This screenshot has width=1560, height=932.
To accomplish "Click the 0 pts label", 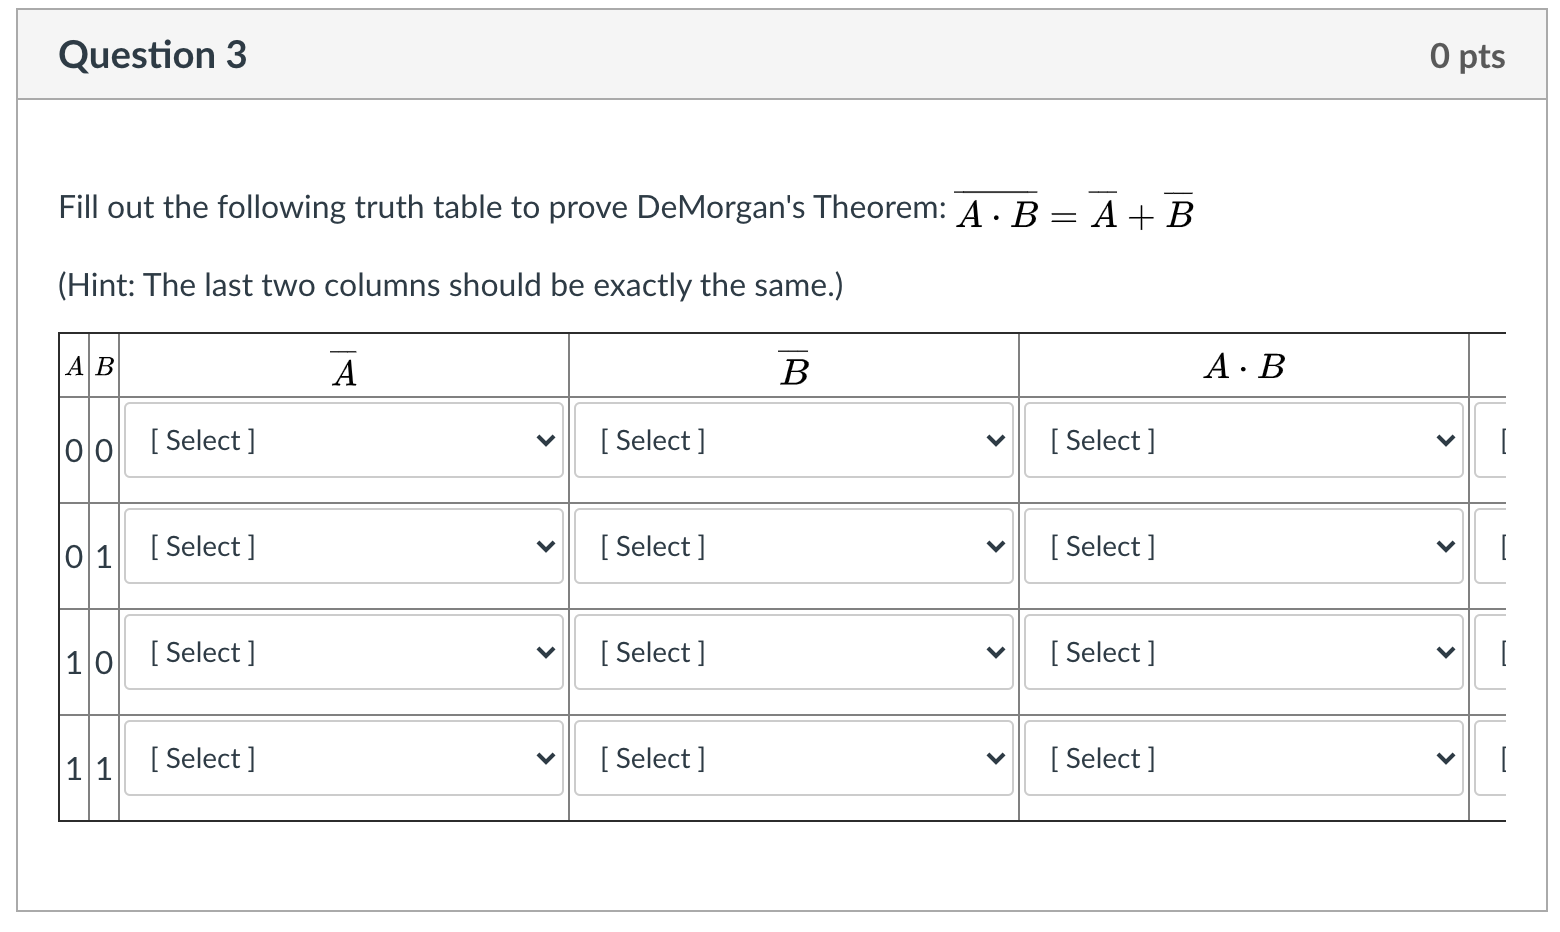I will 1468,56.
